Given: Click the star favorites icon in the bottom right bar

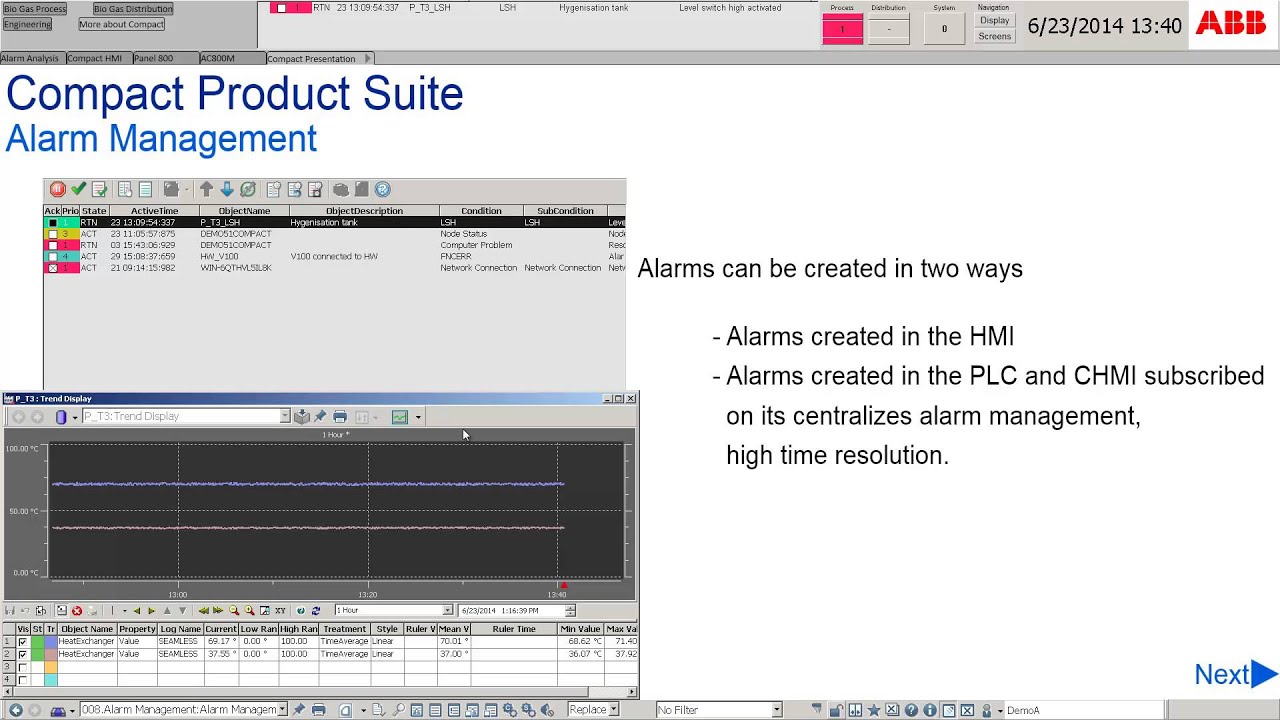Looking at the screenshot, I should point(873,710).
